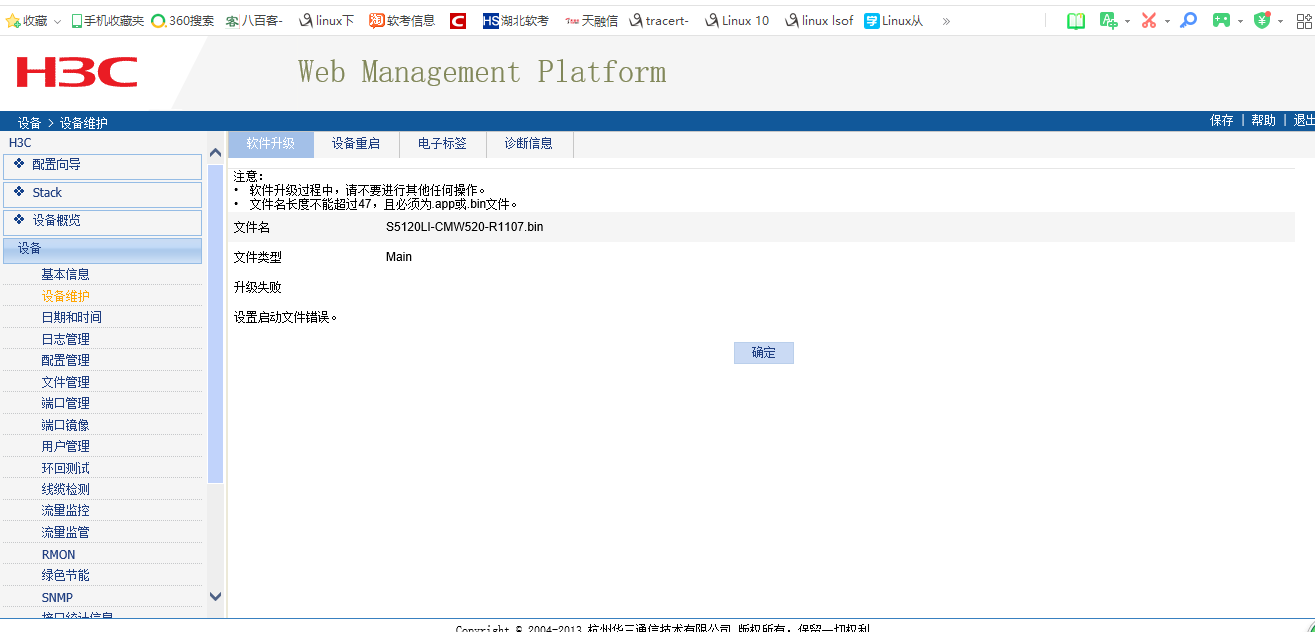The width and height of the screenshot is (1315, 632).
Task: Open the Linux从 bookmark
Action: pyautogui.click(x=893, y=21)
